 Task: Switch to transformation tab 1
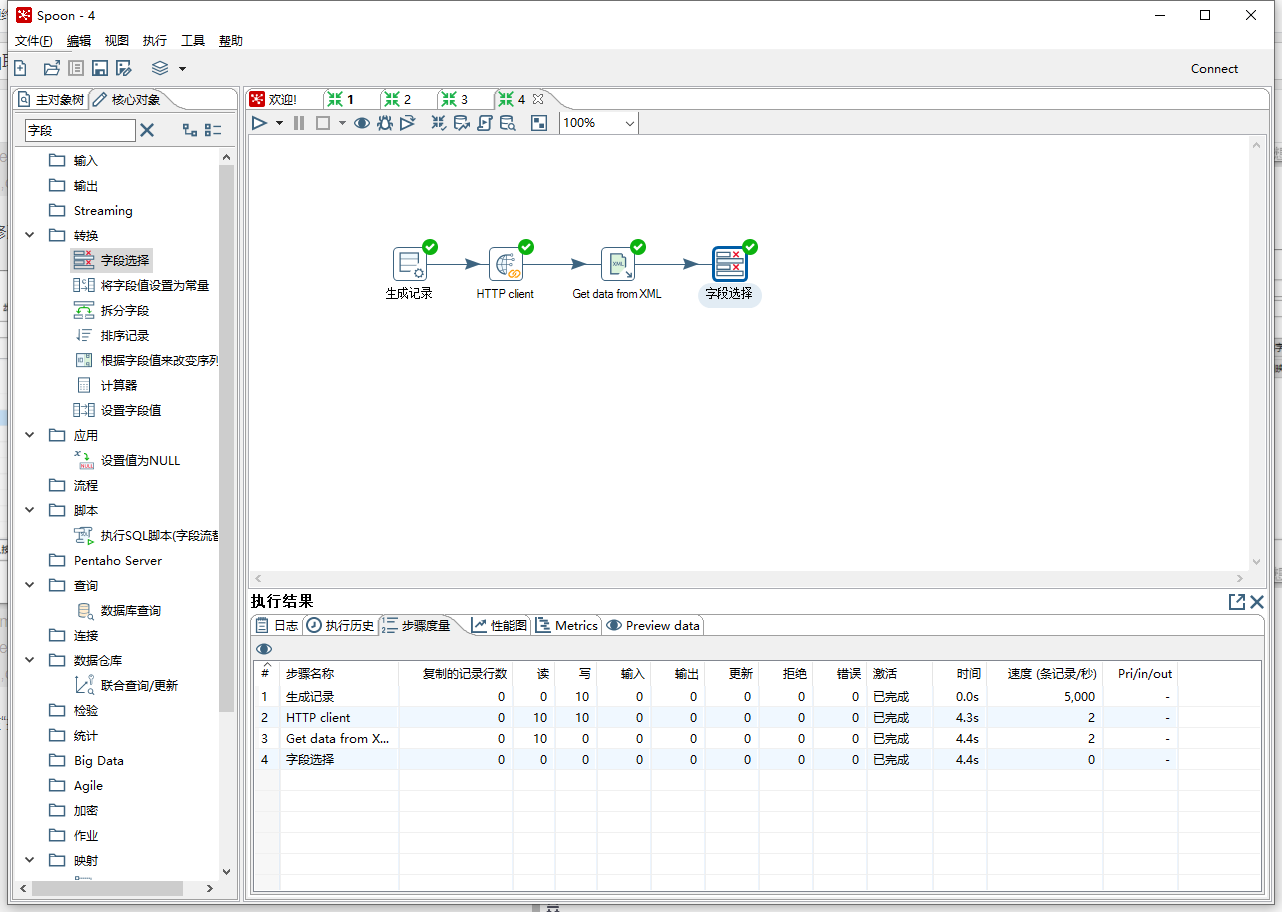click(x=340, y=100)
